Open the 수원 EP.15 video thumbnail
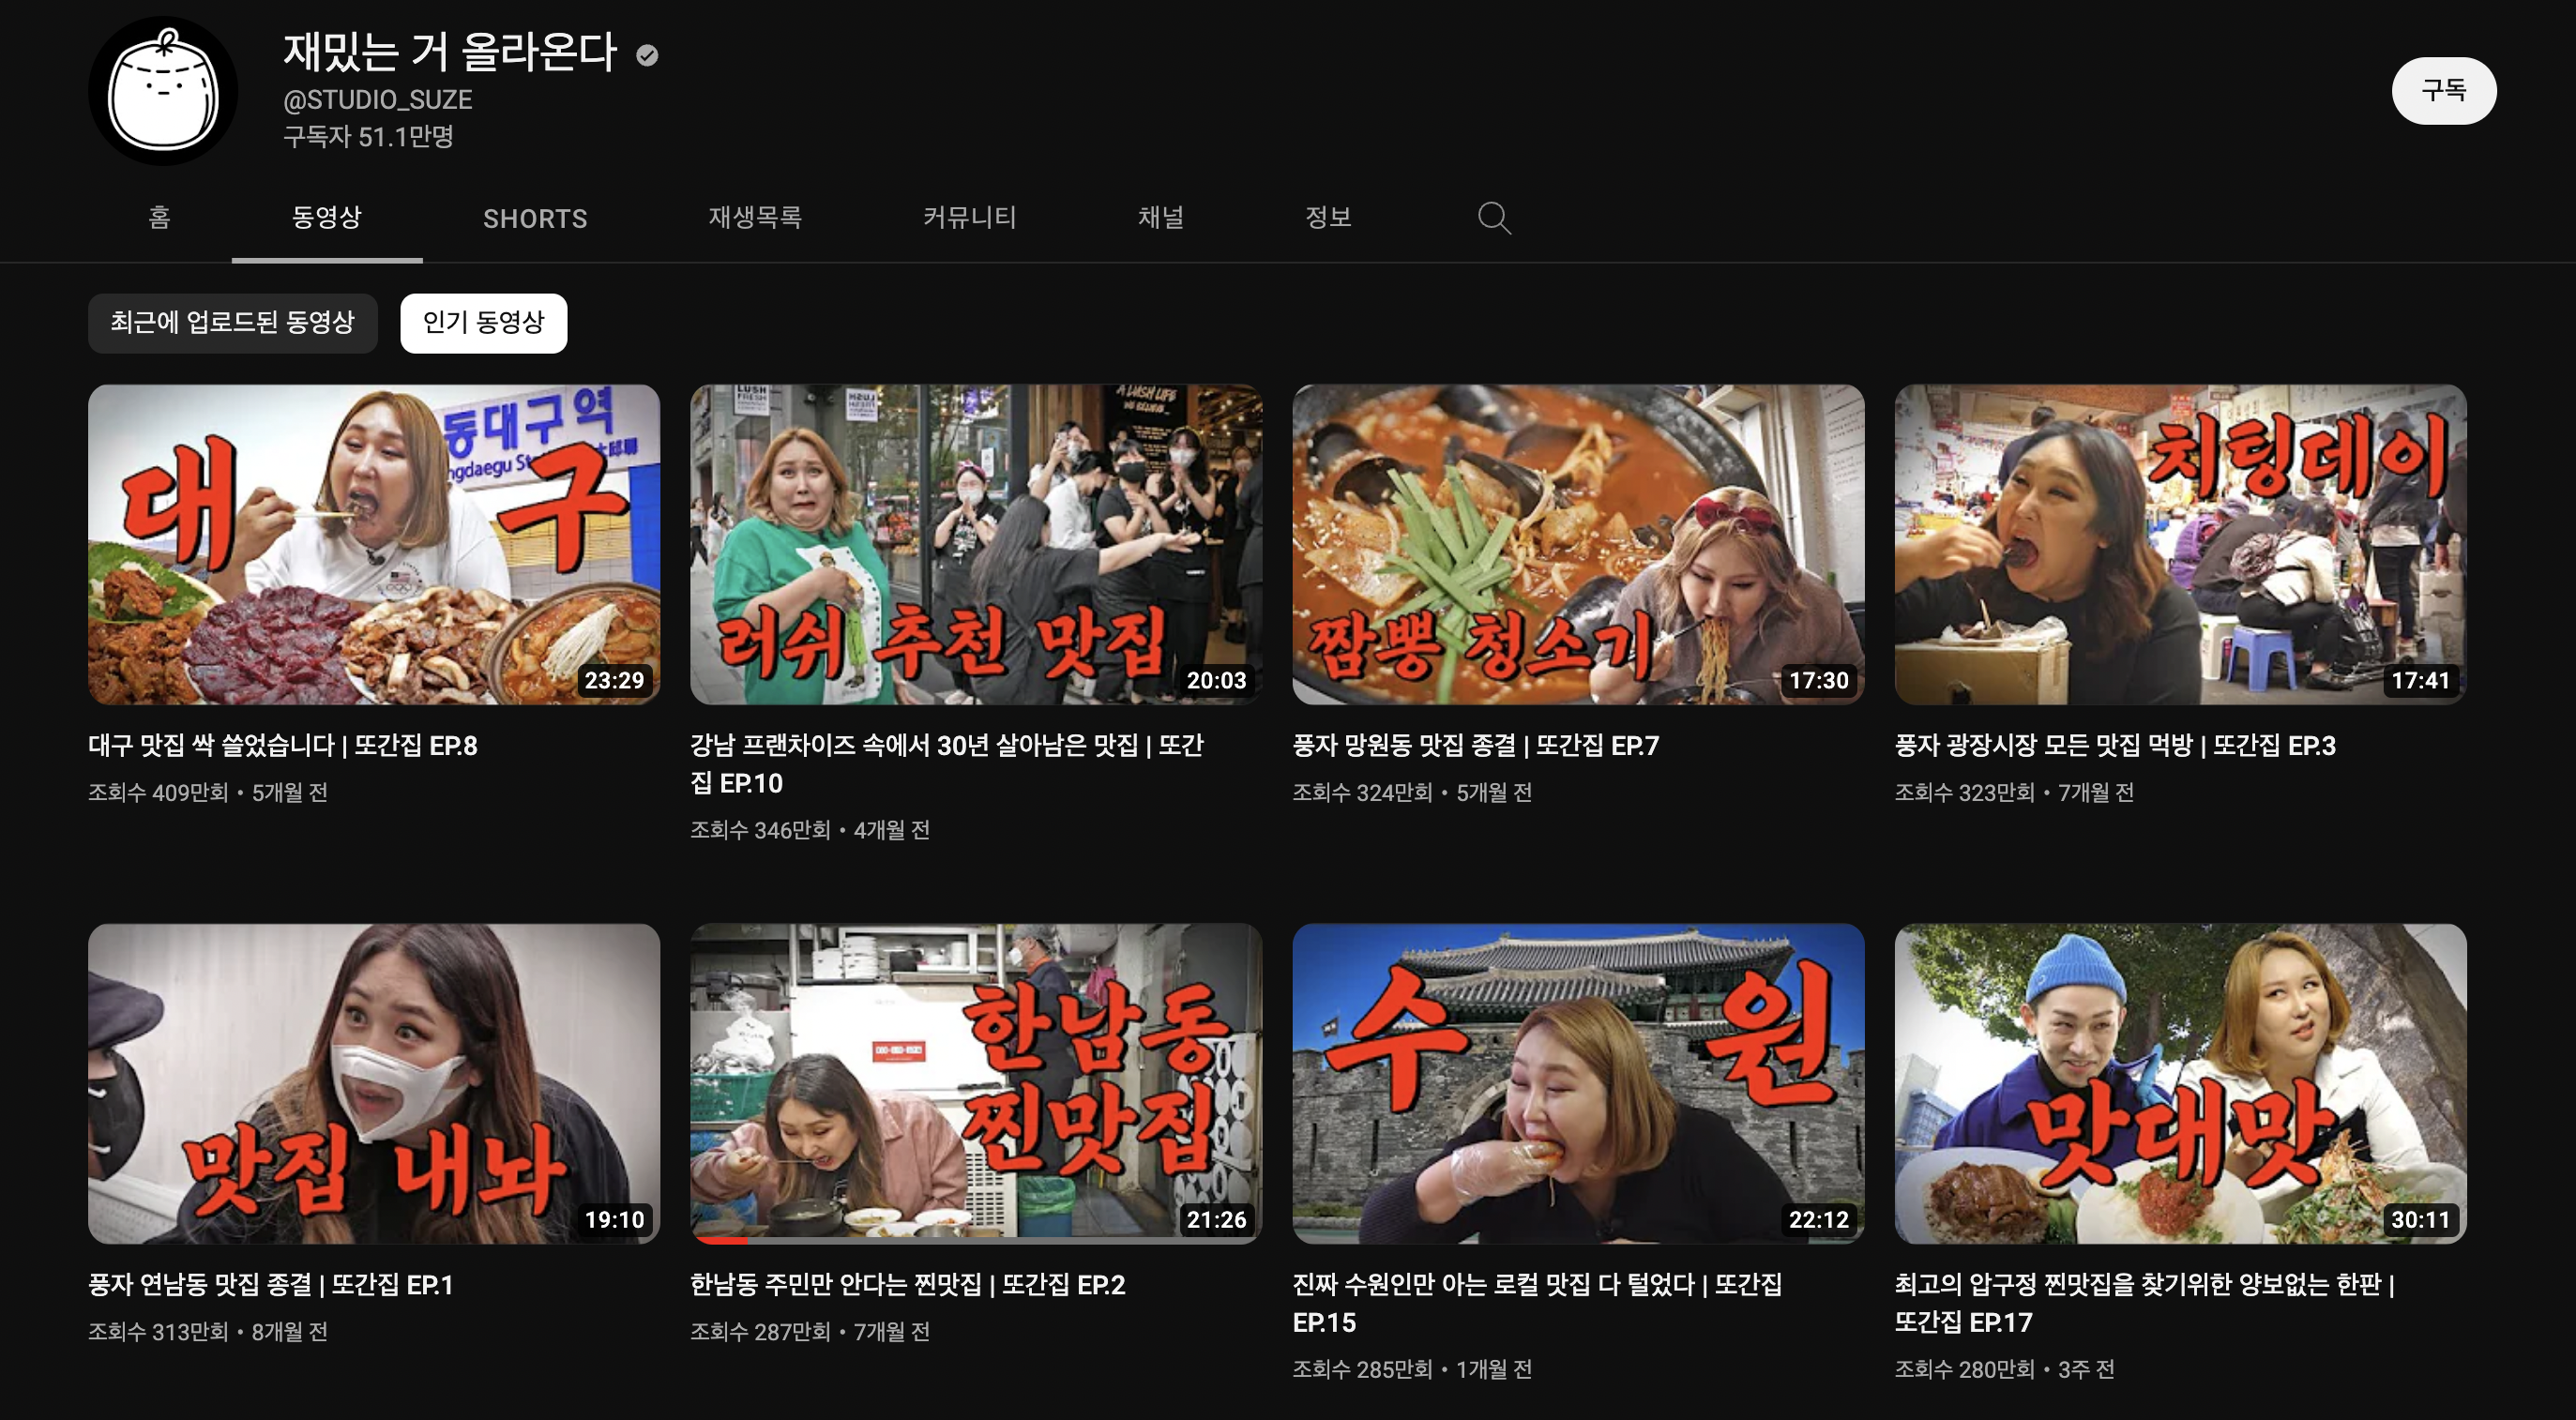Image resolution: width=2576 pixels, height=1420 pixels. click(x=1577, y=1082)
